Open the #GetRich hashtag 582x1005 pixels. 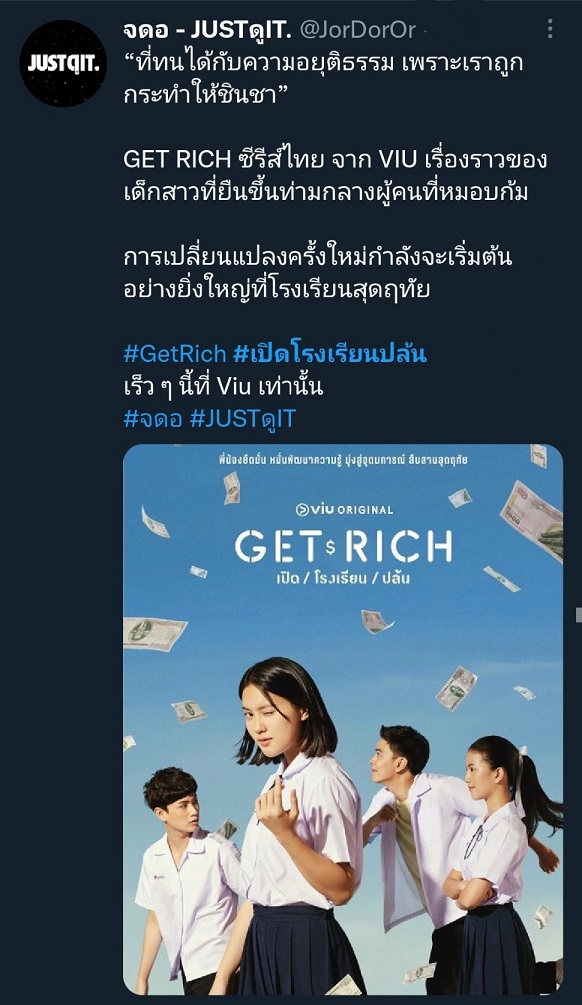(175, 353)
